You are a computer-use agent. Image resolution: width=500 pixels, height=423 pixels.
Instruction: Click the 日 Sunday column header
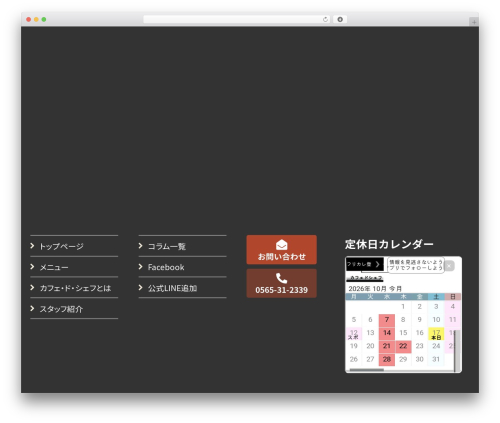[x=453, y=297]
